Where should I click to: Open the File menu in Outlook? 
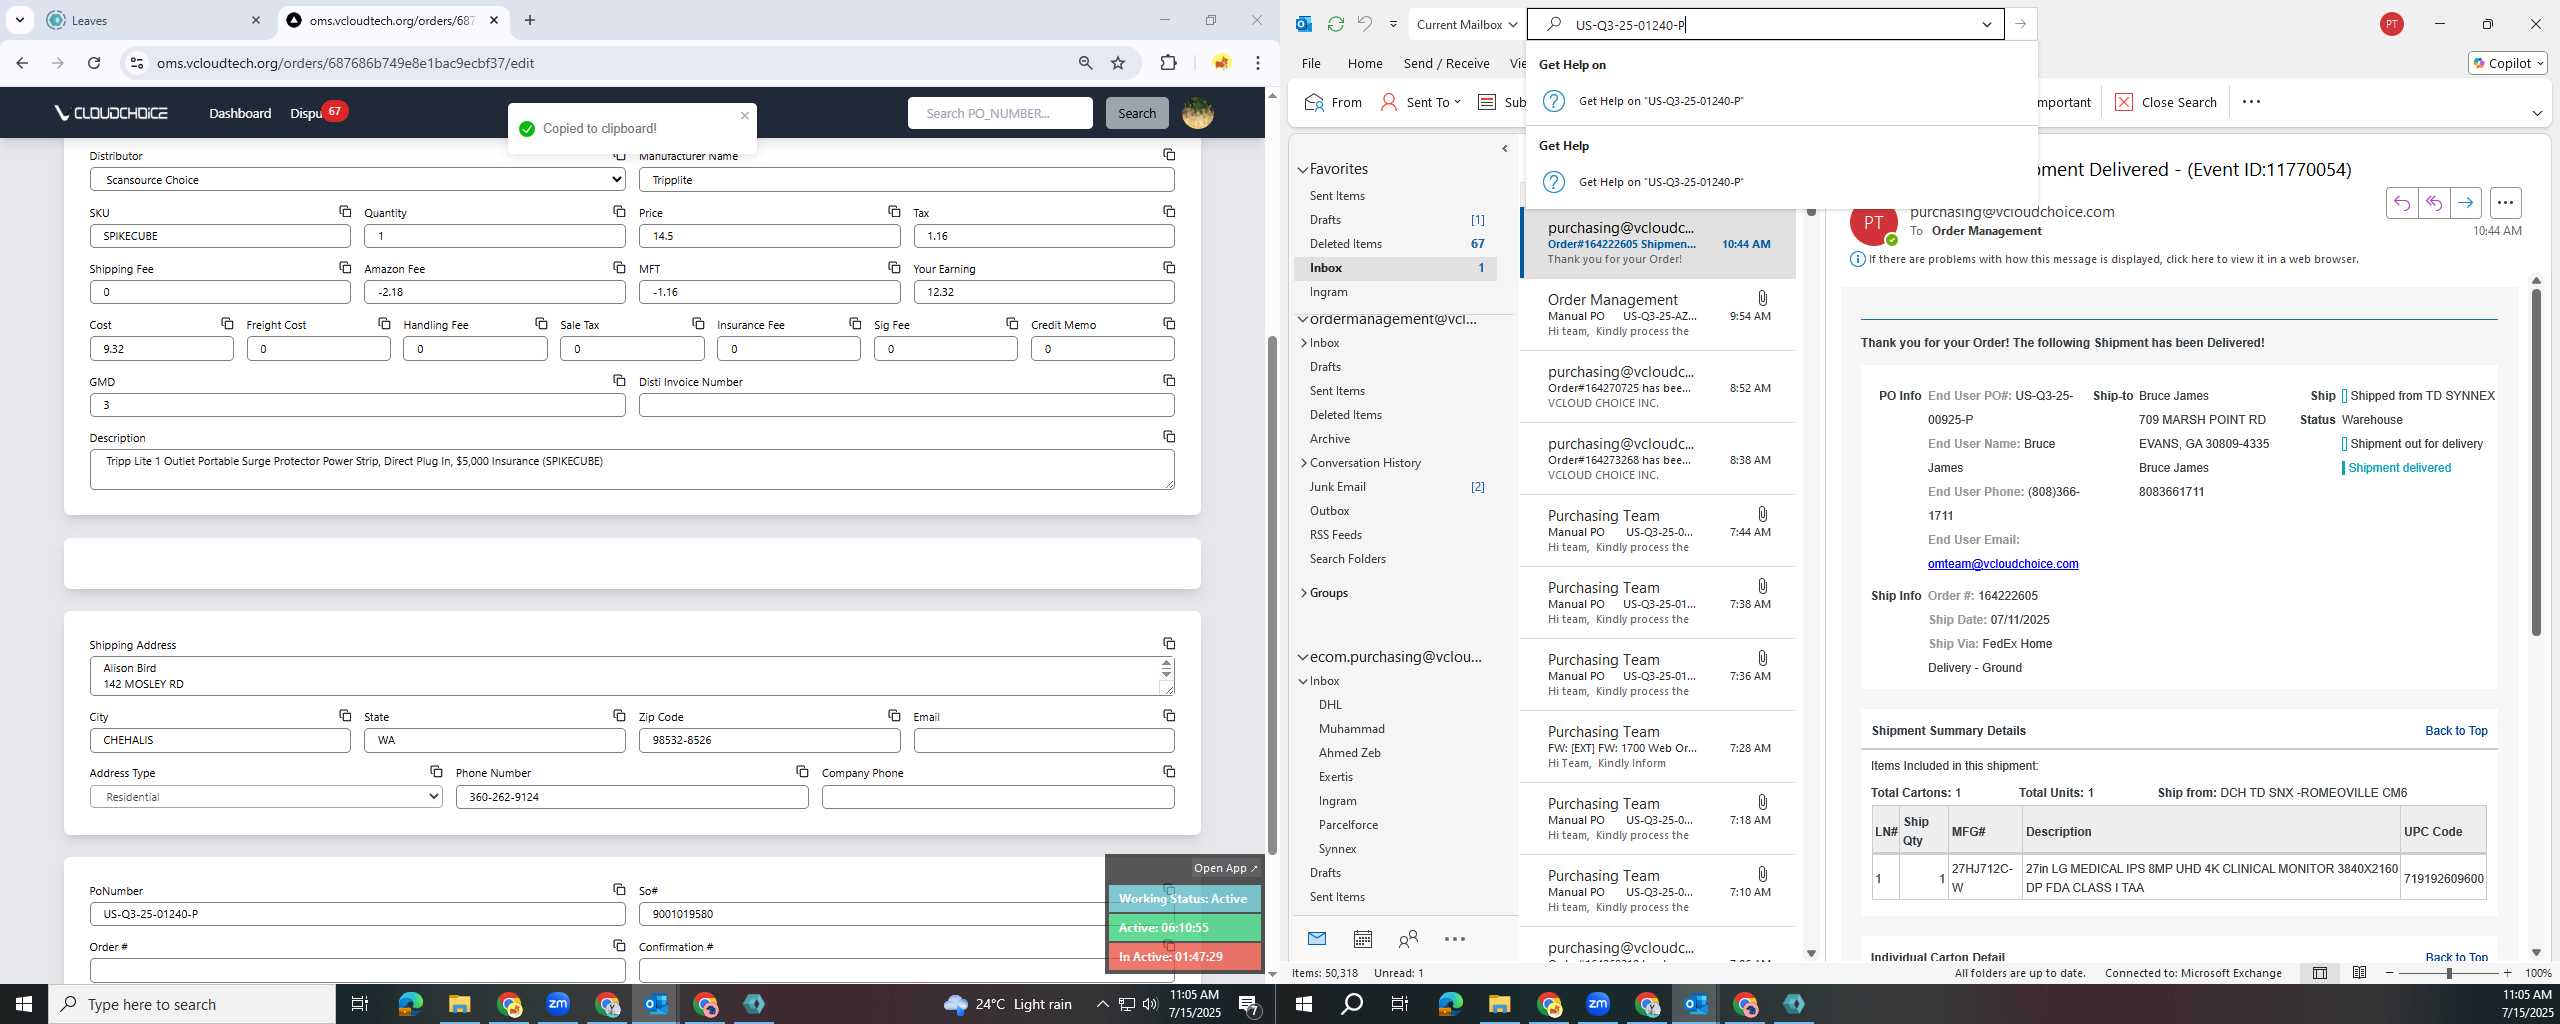pos(1311,63)
